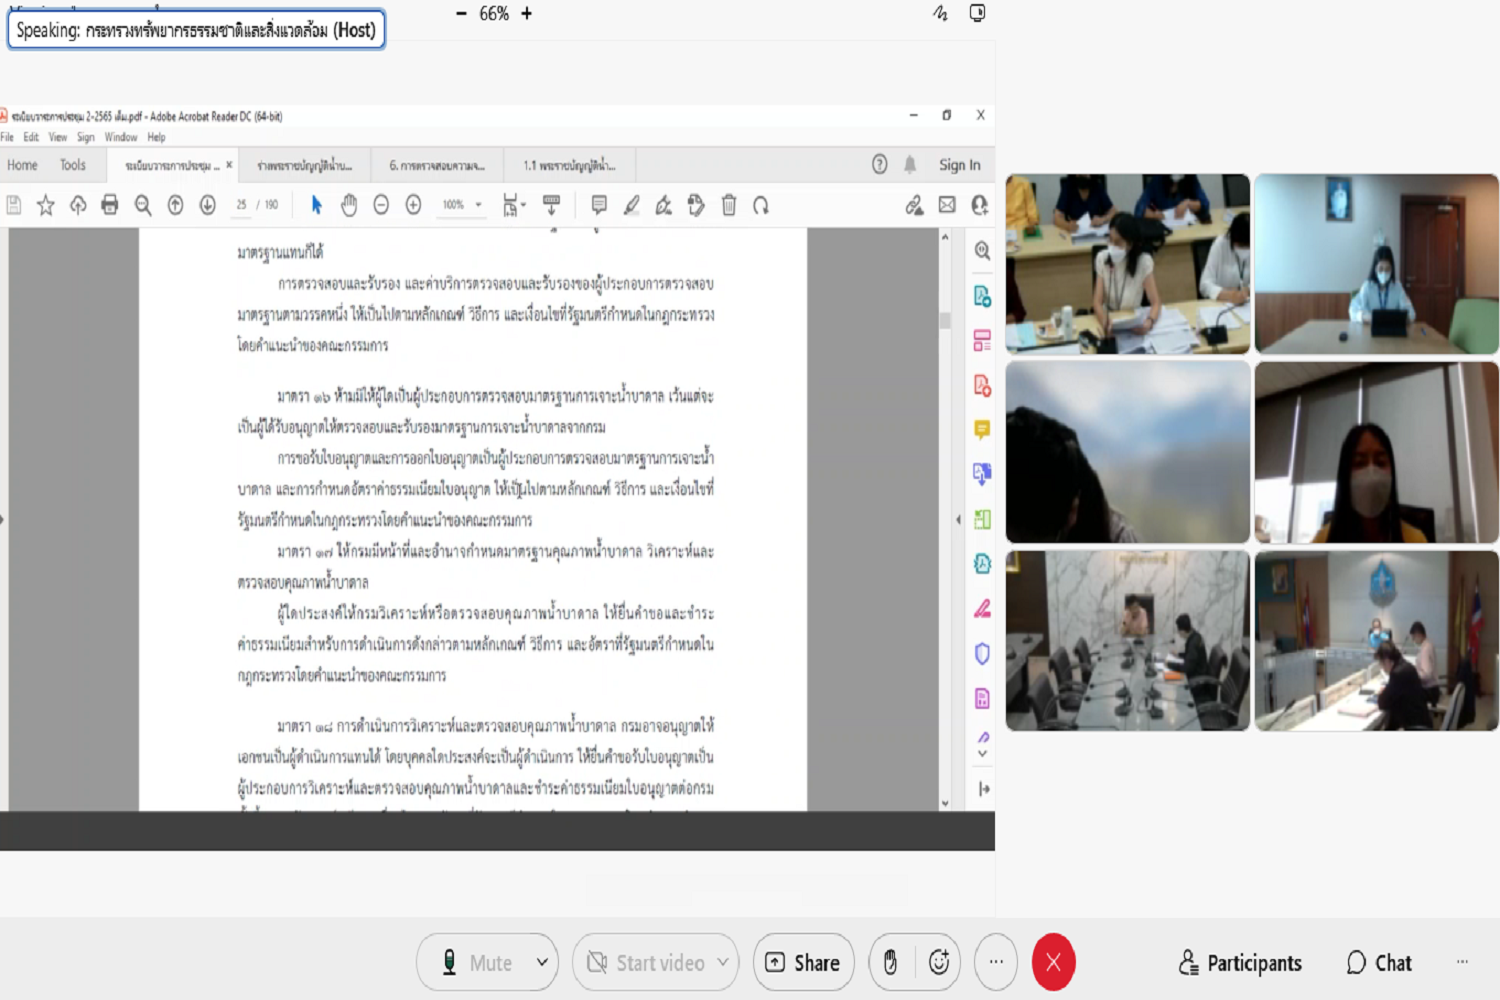1500x1000 pixels.
Task: Go to next page arrow
Action: [207, 205]
